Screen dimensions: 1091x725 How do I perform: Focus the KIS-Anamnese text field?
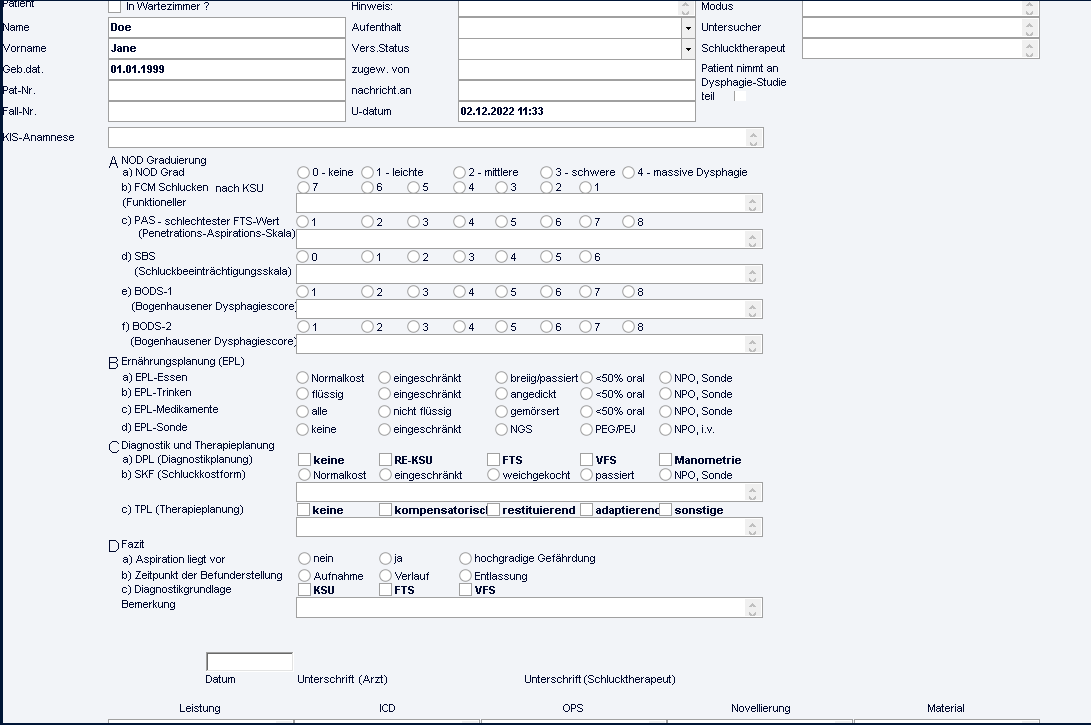click(x=436, y=138)
